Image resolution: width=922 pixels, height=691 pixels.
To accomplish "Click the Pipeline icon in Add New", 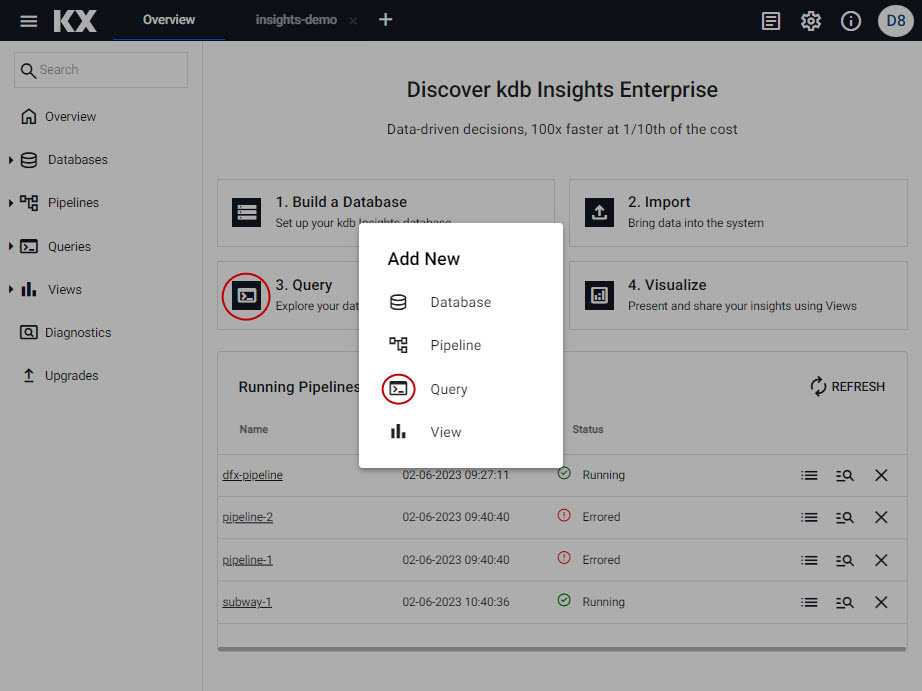I will (x=398, y=345).
